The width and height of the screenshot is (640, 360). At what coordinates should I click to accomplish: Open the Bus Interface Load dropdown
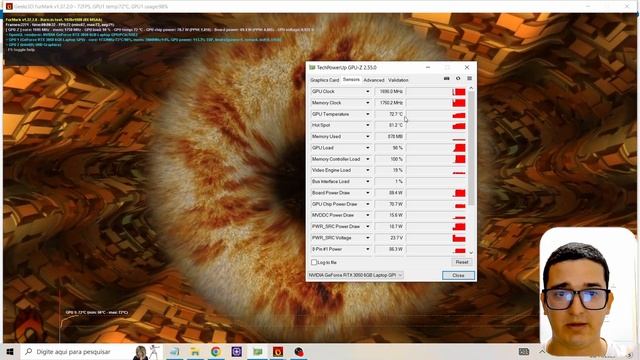point(367,182)
